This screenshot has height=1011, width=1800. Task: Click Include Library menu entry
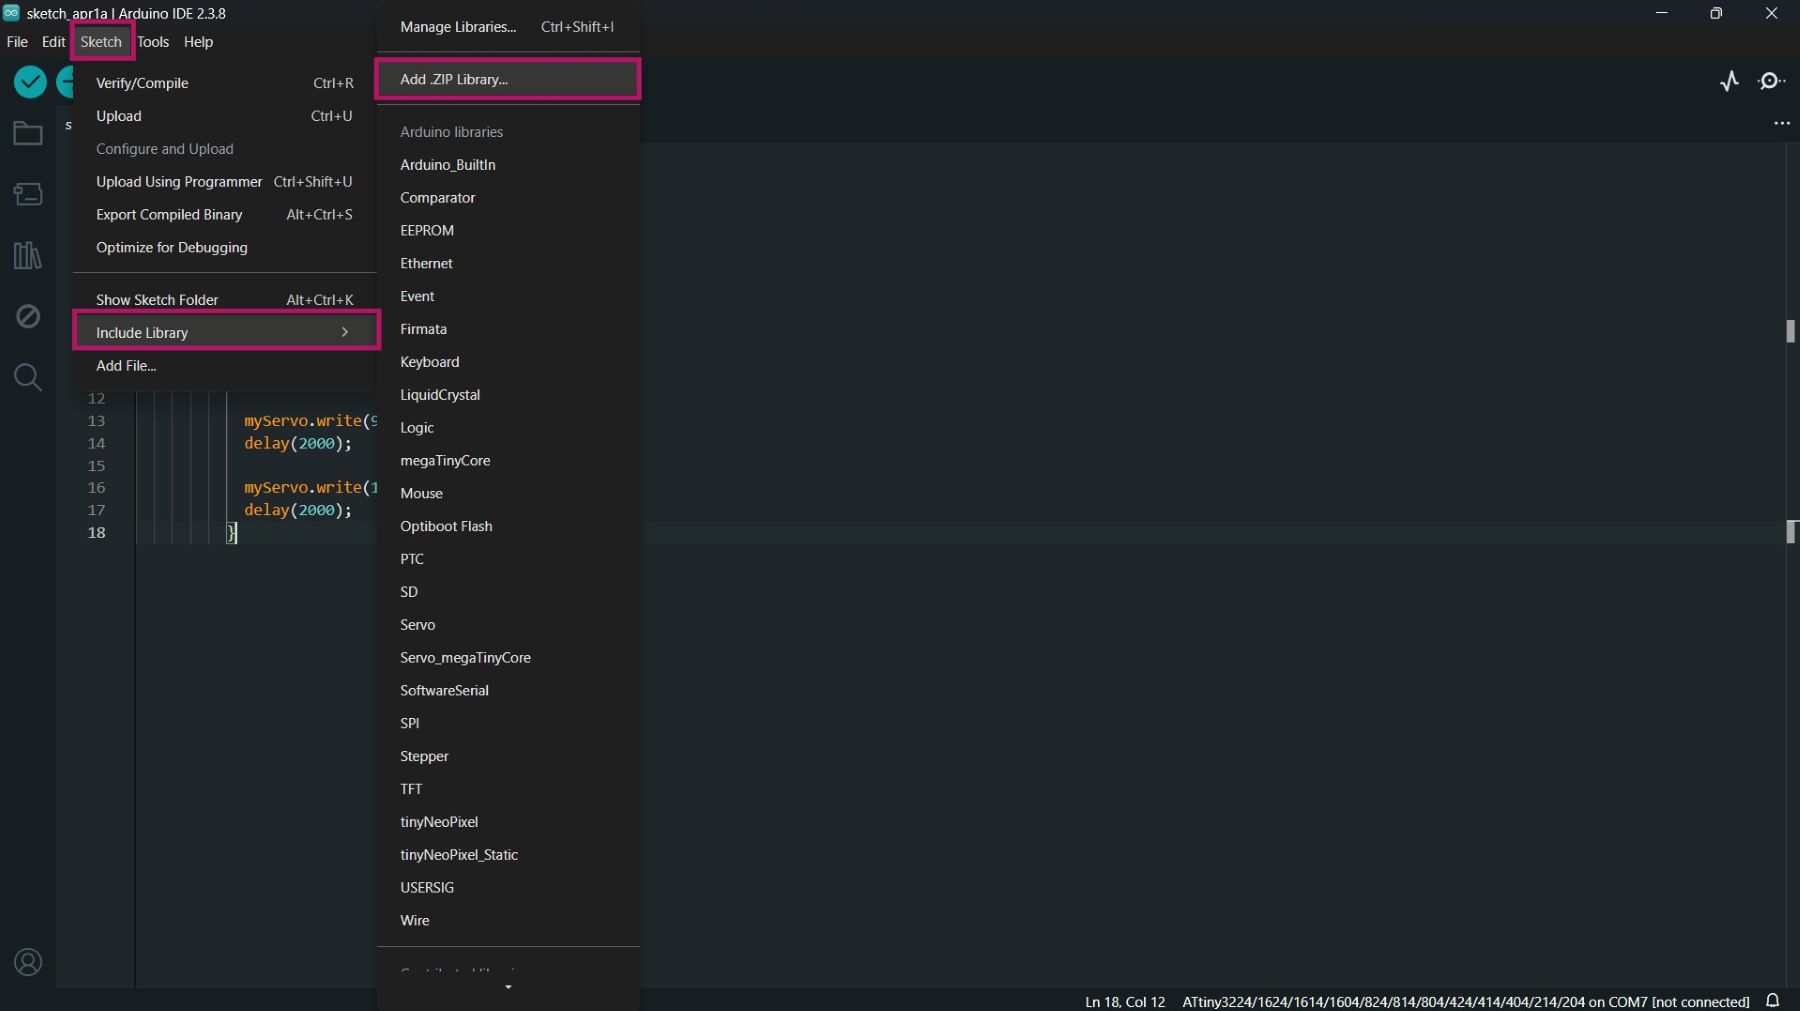click(225, 332)
